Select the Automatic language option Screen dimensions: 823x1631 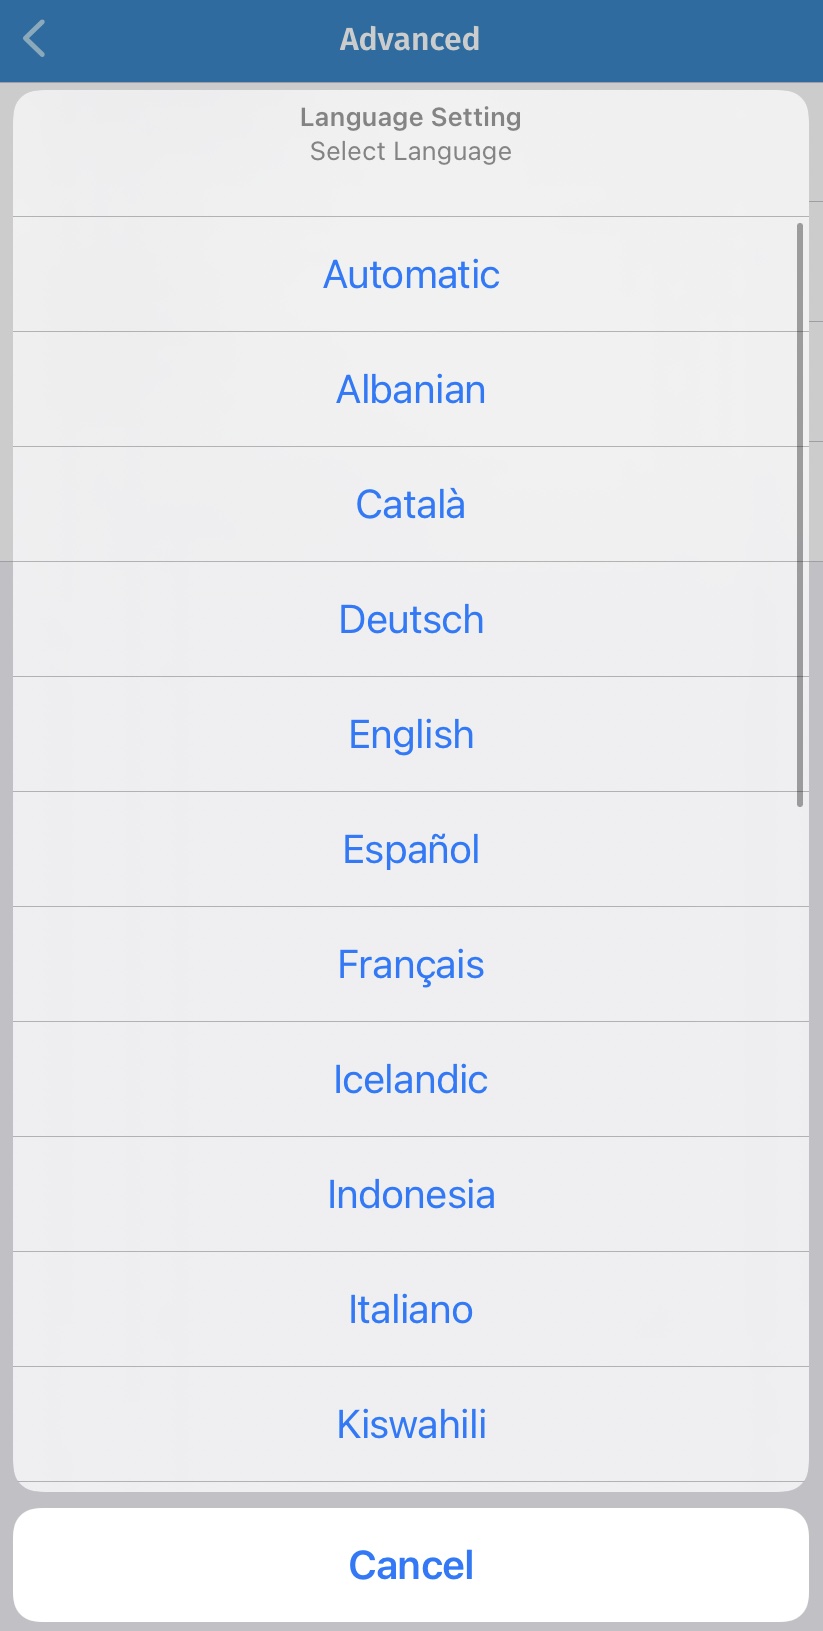coord(411,275)
